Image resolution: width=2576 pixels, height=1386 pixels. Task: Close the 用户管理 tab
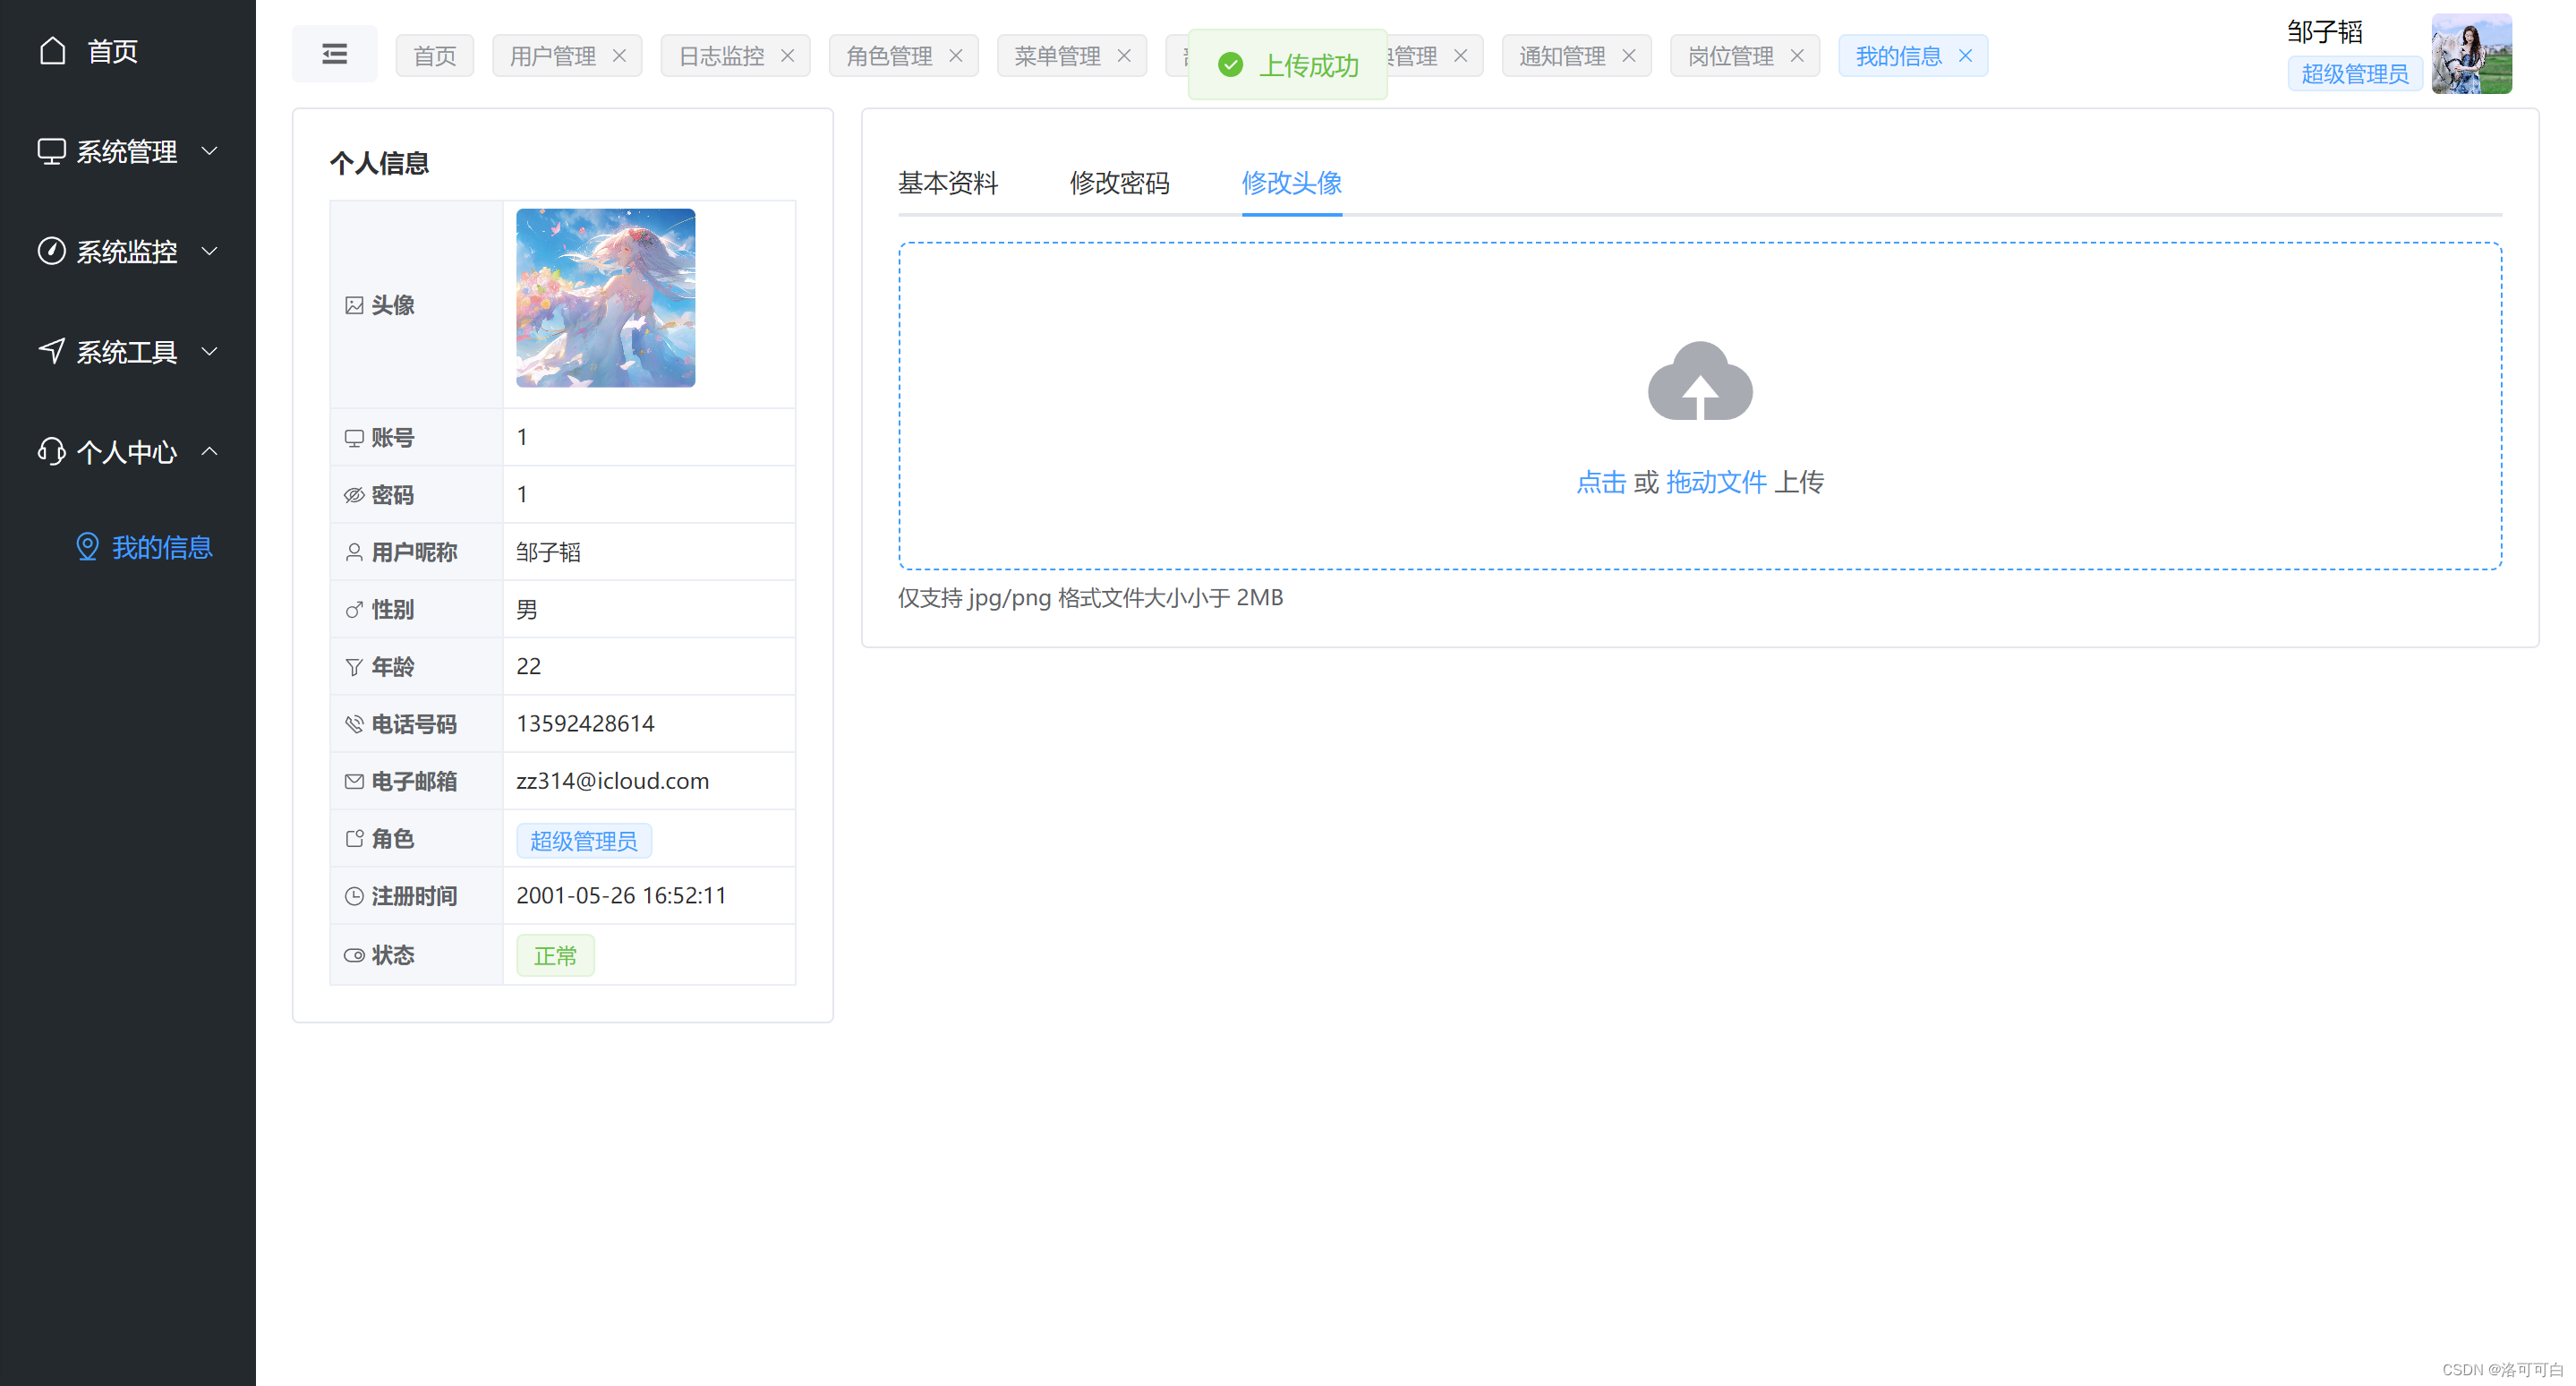coord(619,56)
